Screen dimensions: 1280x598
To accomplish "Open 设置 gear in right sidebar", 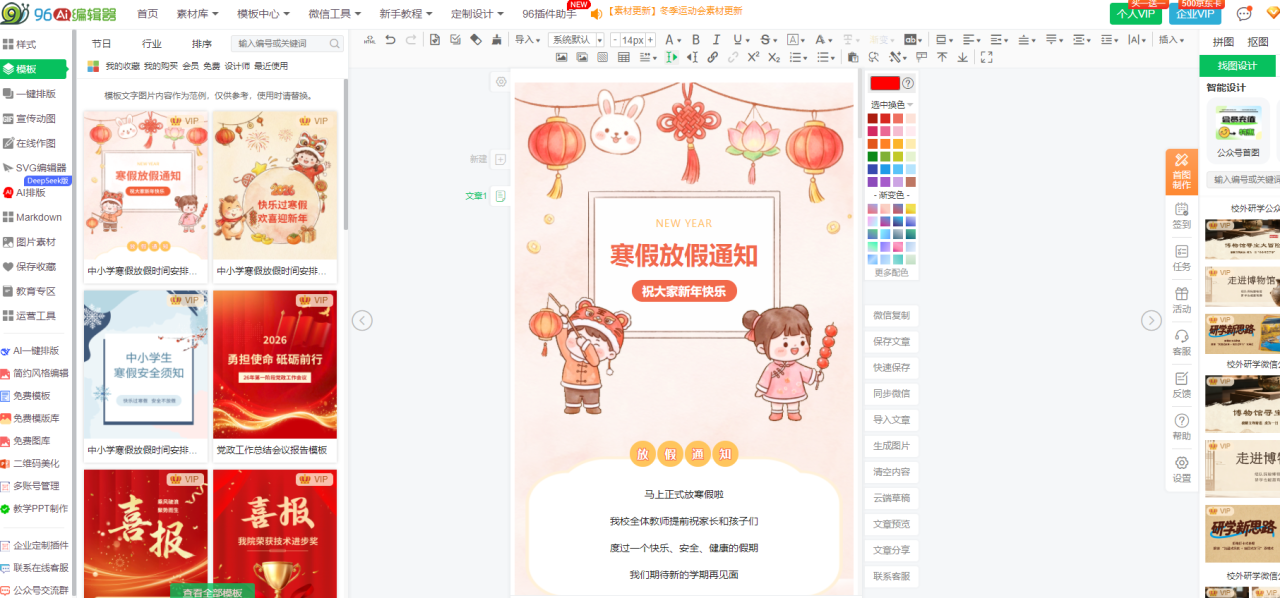I will tap(1181, 468).
